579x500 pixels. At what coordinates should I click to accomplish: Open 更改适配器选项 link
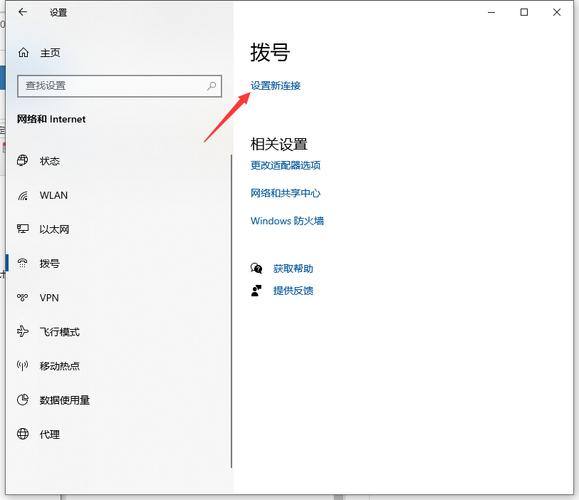coord(285,165)
